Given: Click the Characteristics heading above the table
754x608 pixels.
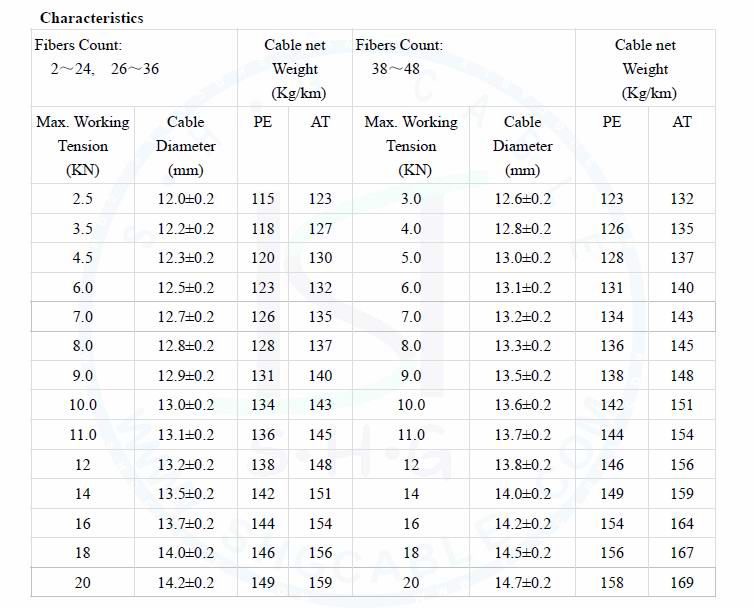Looking at the screenshot, I should pyautogui.click(x=91, y=18).
